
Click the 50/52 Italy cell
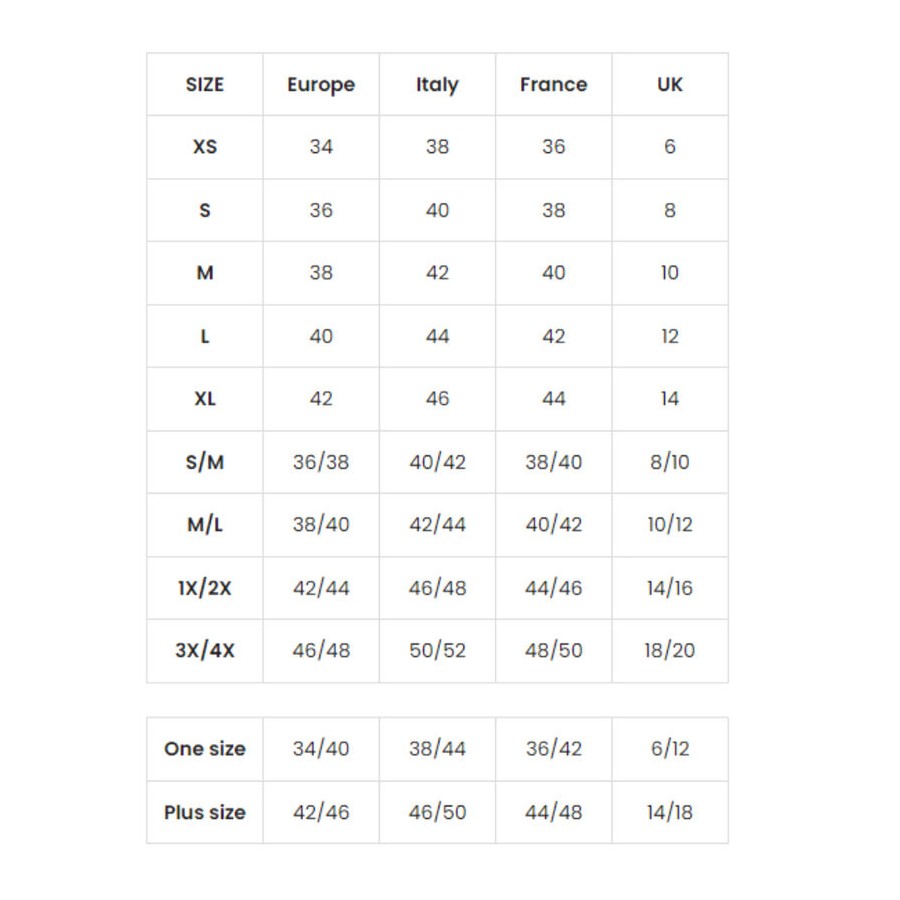437,650
